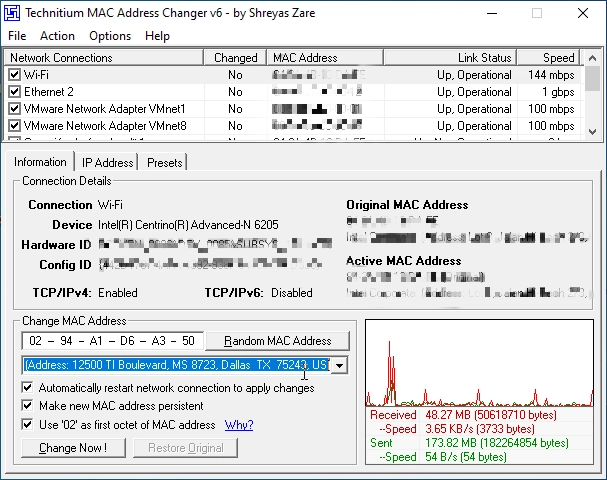Toggle Make new MAC address persistent
Image resolution: width=607 pixels, height=480 pixels.
(x=27, y=406)
